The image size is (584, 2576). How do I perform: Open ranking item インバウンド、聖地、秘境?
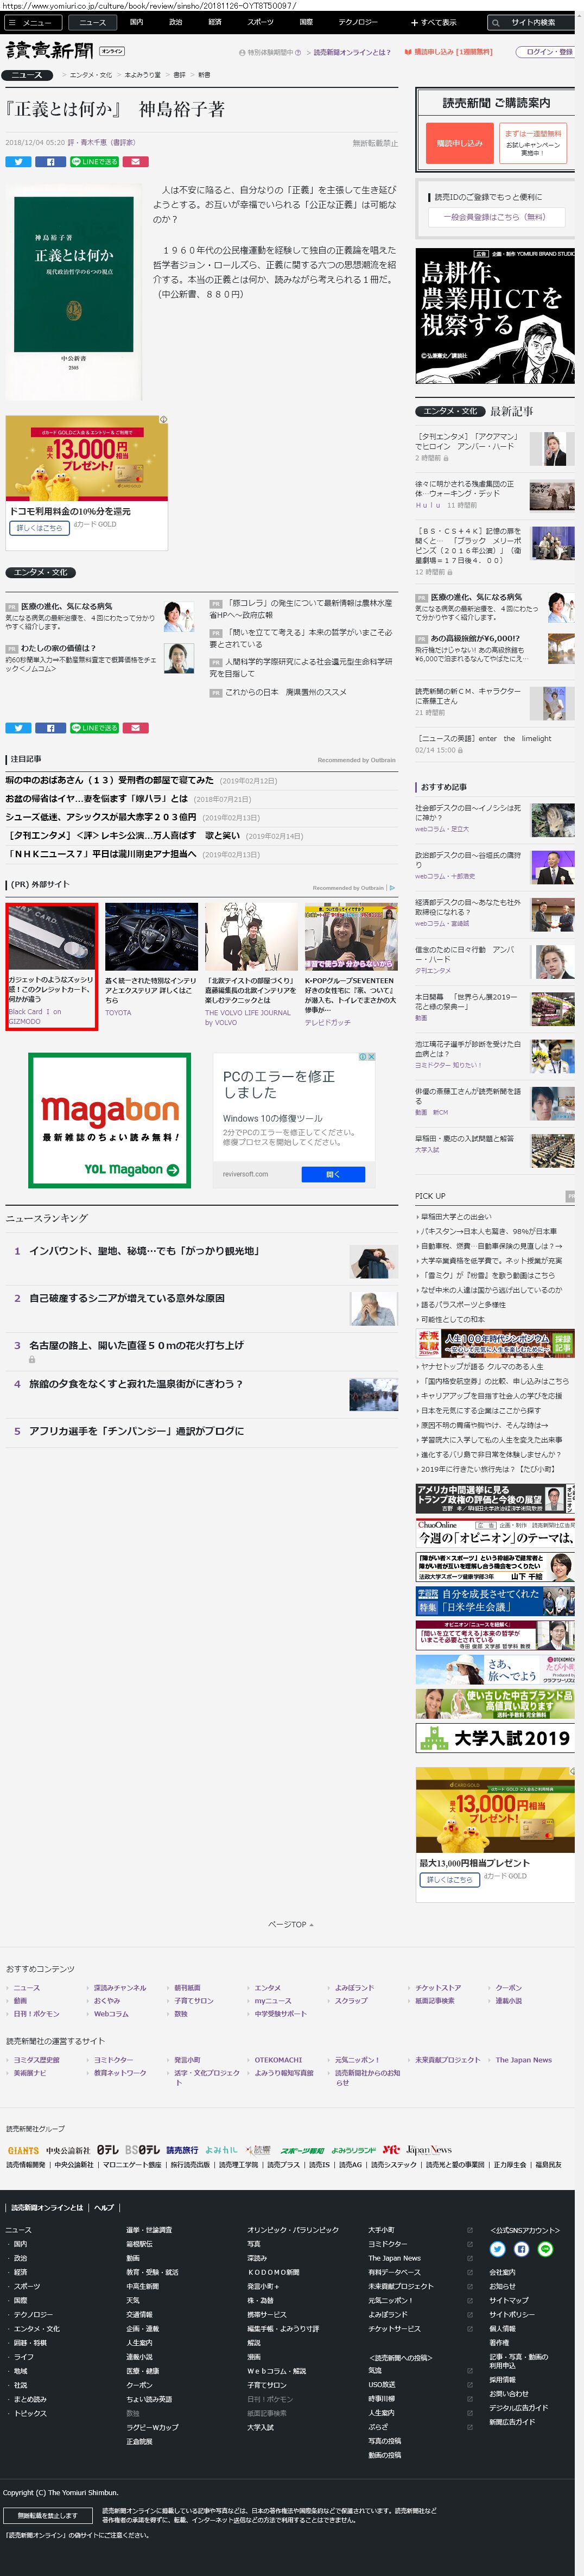pyautogui.click(x=144, y=1251)
